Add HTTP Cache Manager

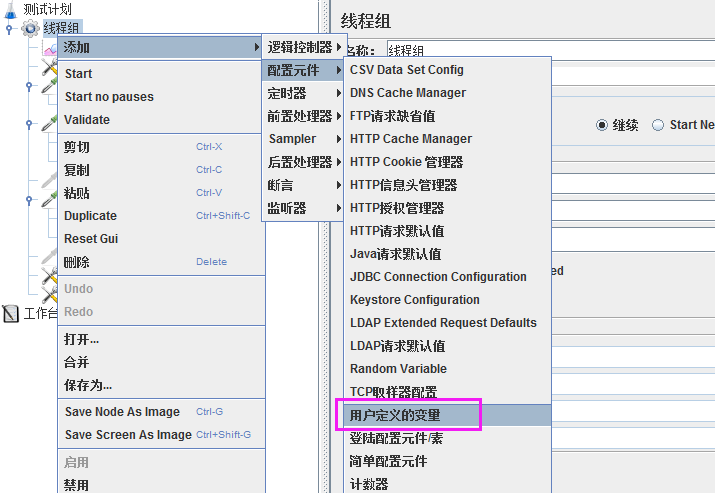447,139
